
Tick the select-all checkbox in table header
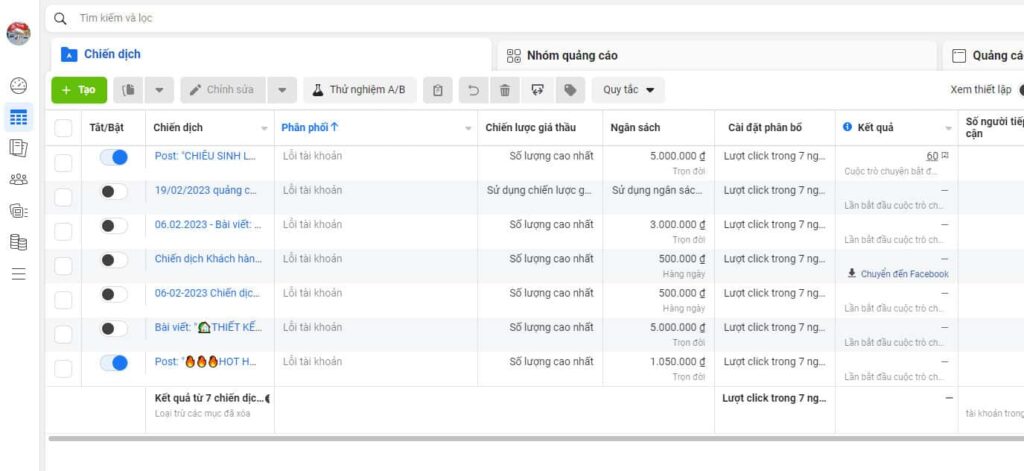point(63,128)
